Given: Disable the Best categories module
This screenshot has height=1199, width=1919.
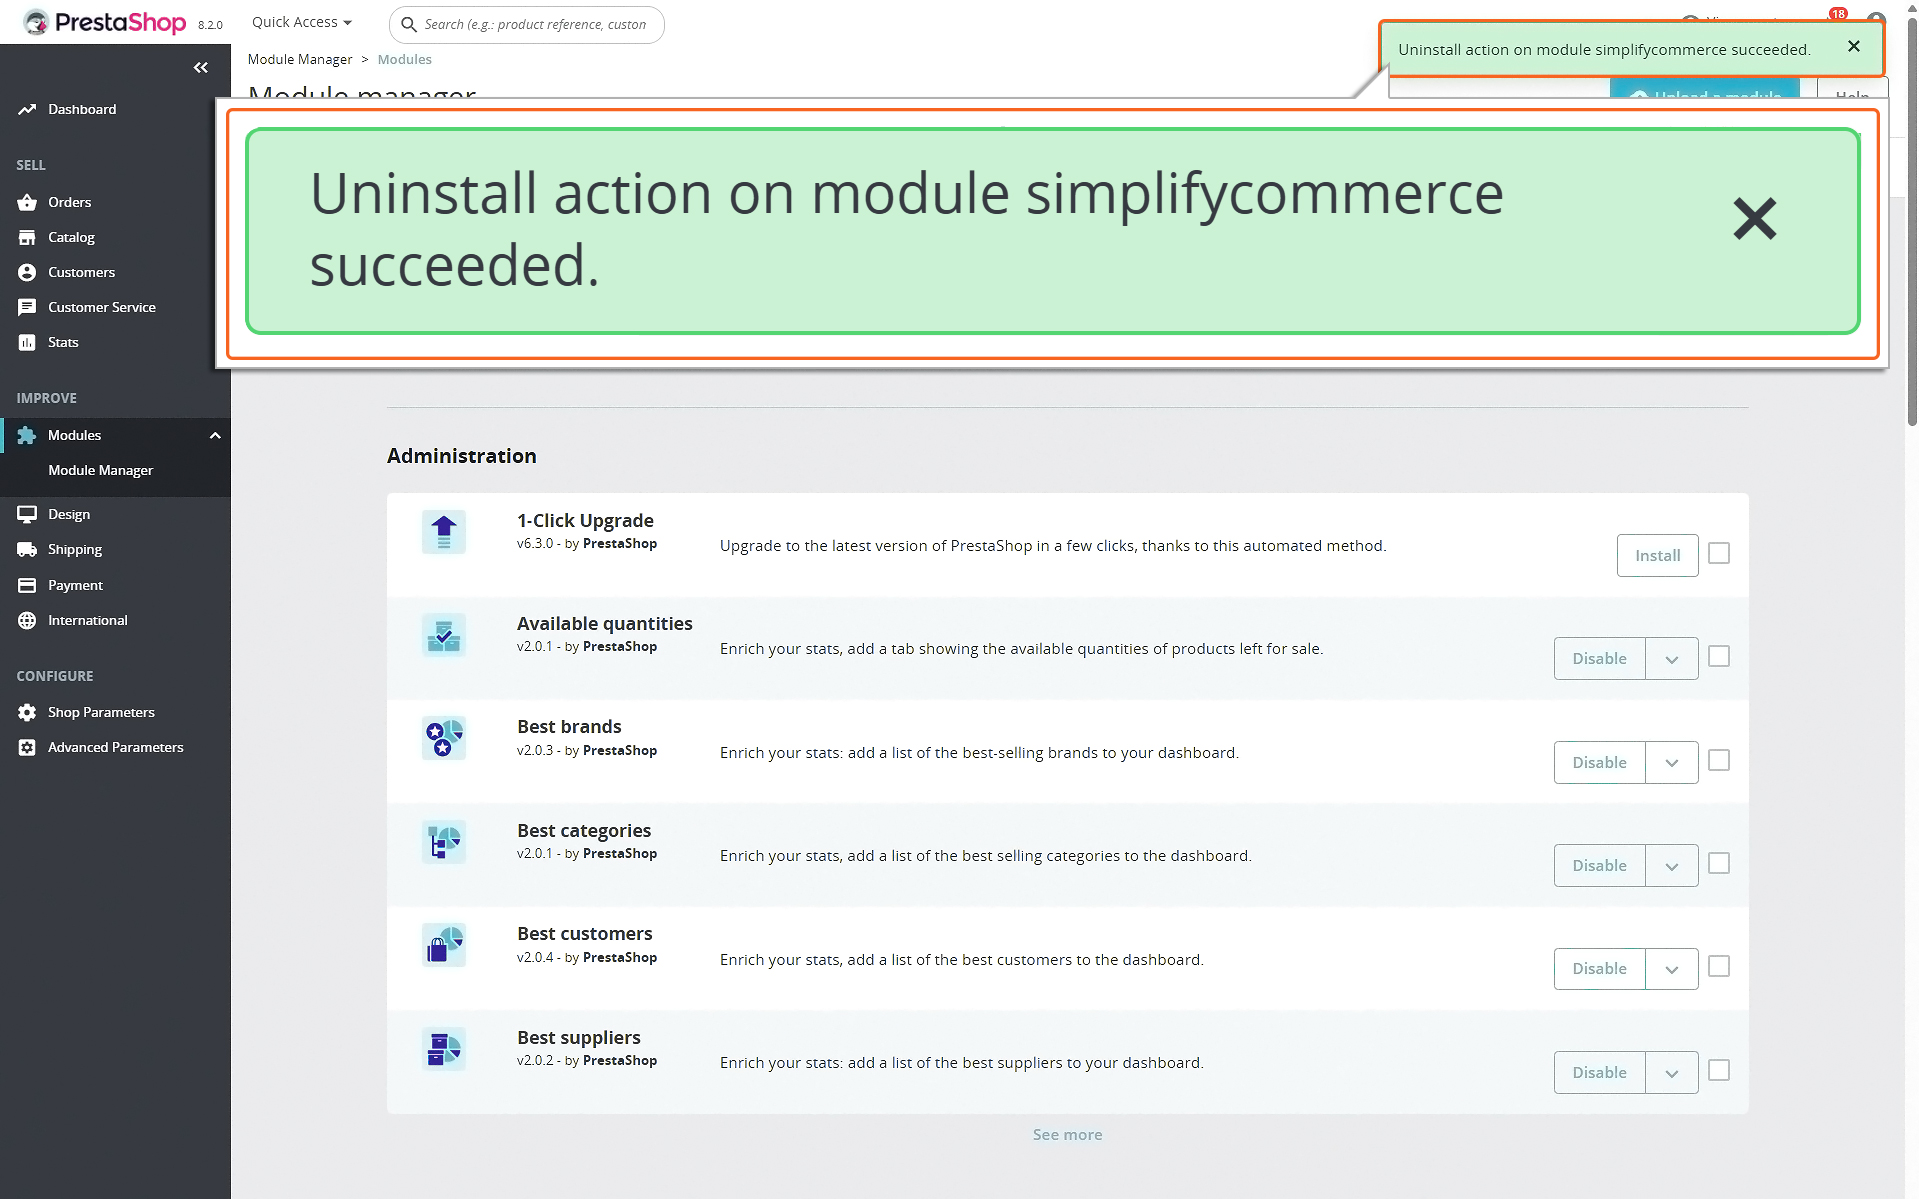Looking at the screenshot, I should pyautogui.click(x=1599, y=866).
